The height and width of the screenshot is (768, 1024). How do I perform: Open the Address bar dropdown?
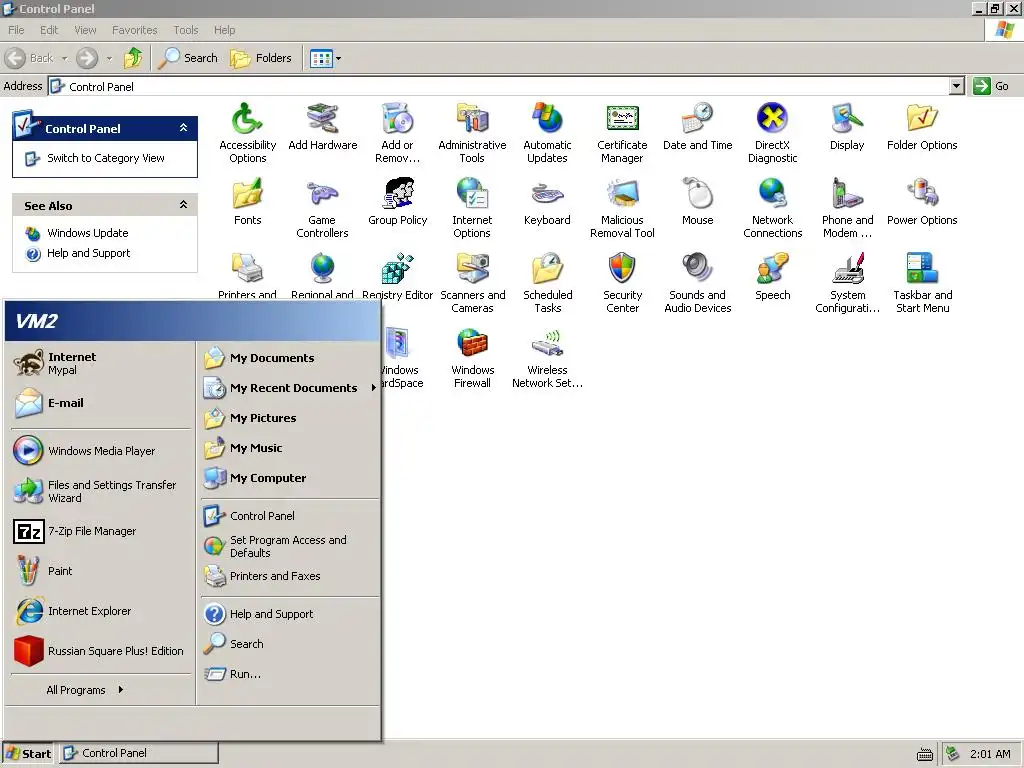[x=957, y=86]
